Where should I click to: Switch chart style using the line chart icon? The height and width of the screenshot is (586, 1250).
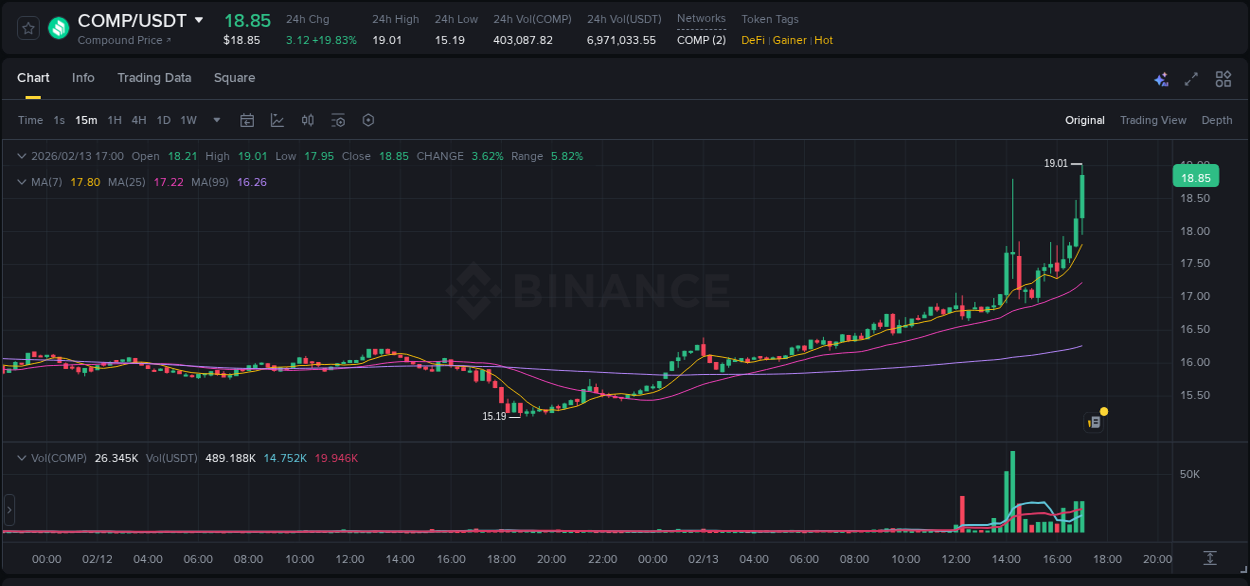tap(276, 120)
